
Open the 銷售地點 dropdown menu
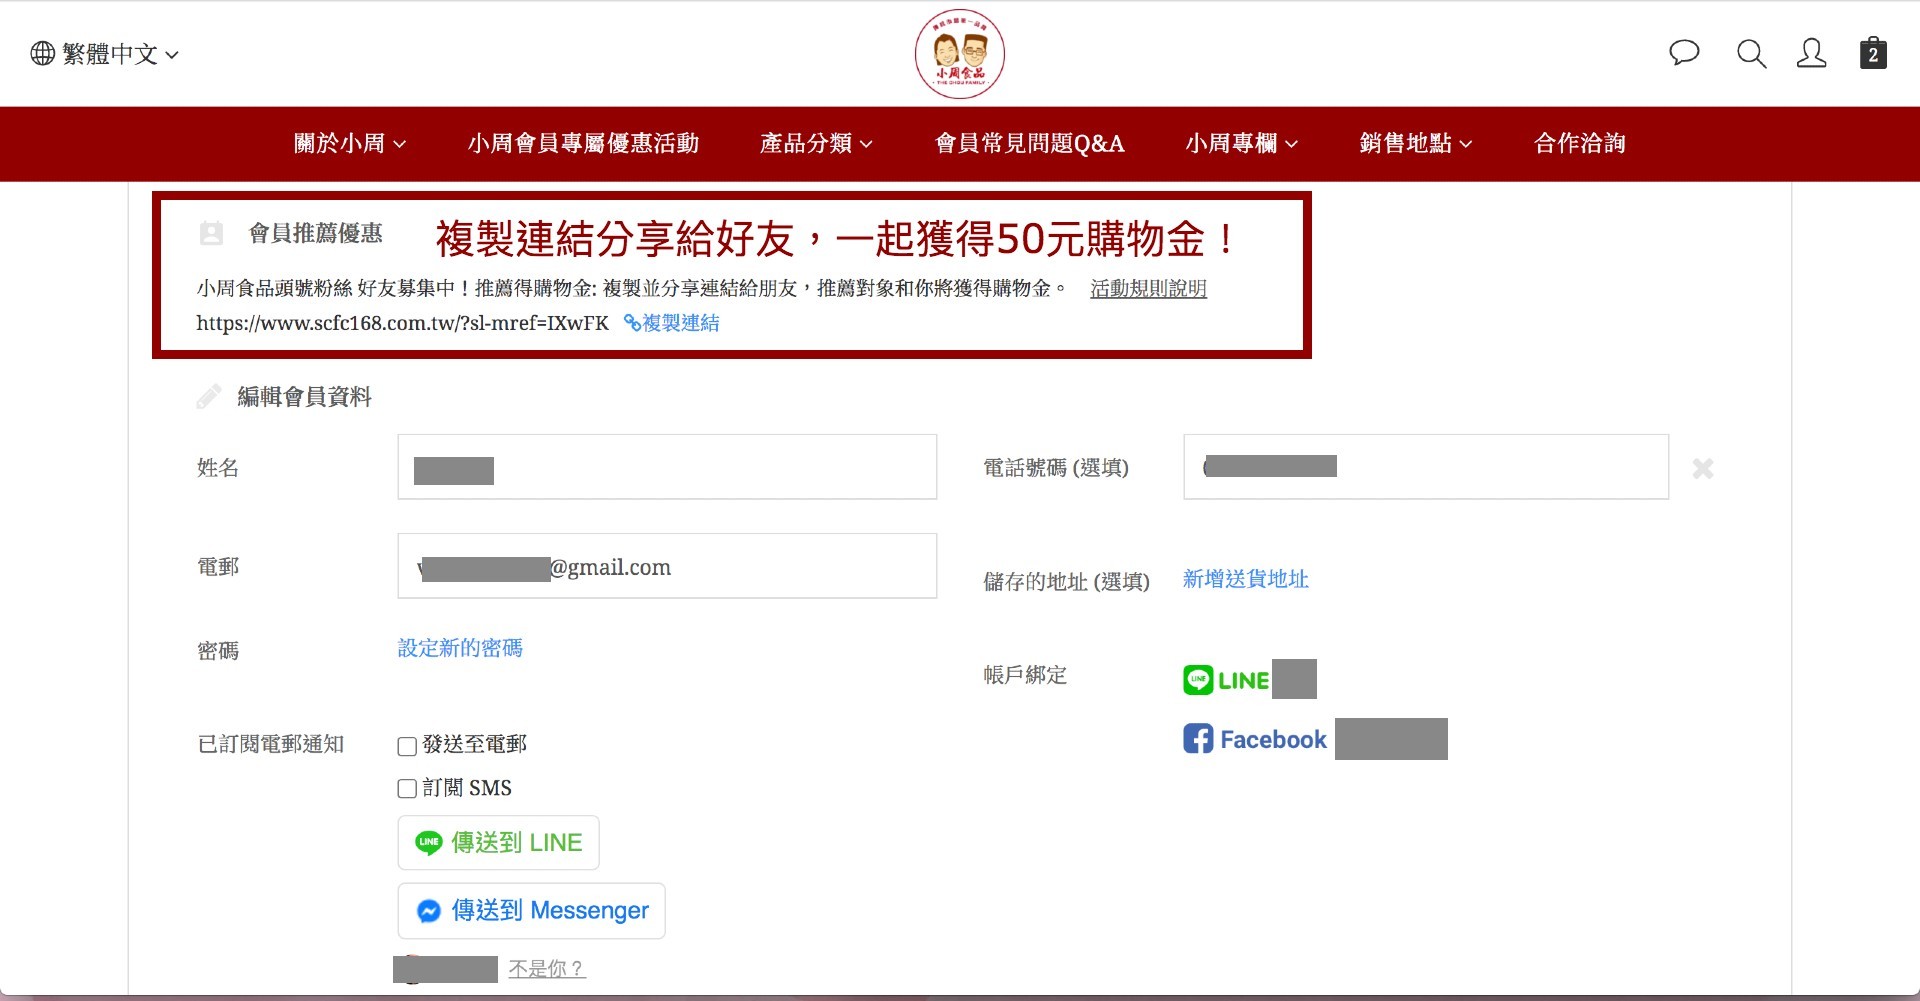pos(1415,144)
